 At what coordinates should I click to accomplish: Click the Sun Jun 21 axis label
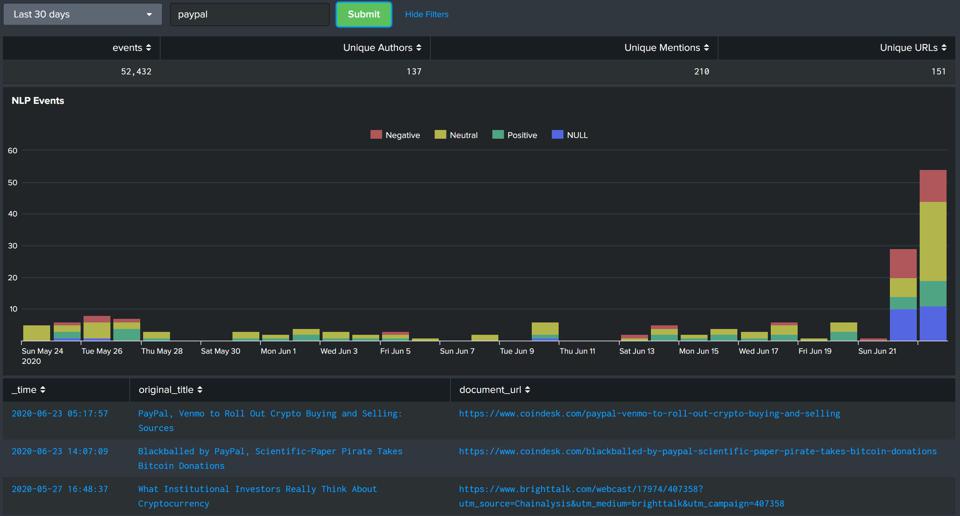click(877, 351)
